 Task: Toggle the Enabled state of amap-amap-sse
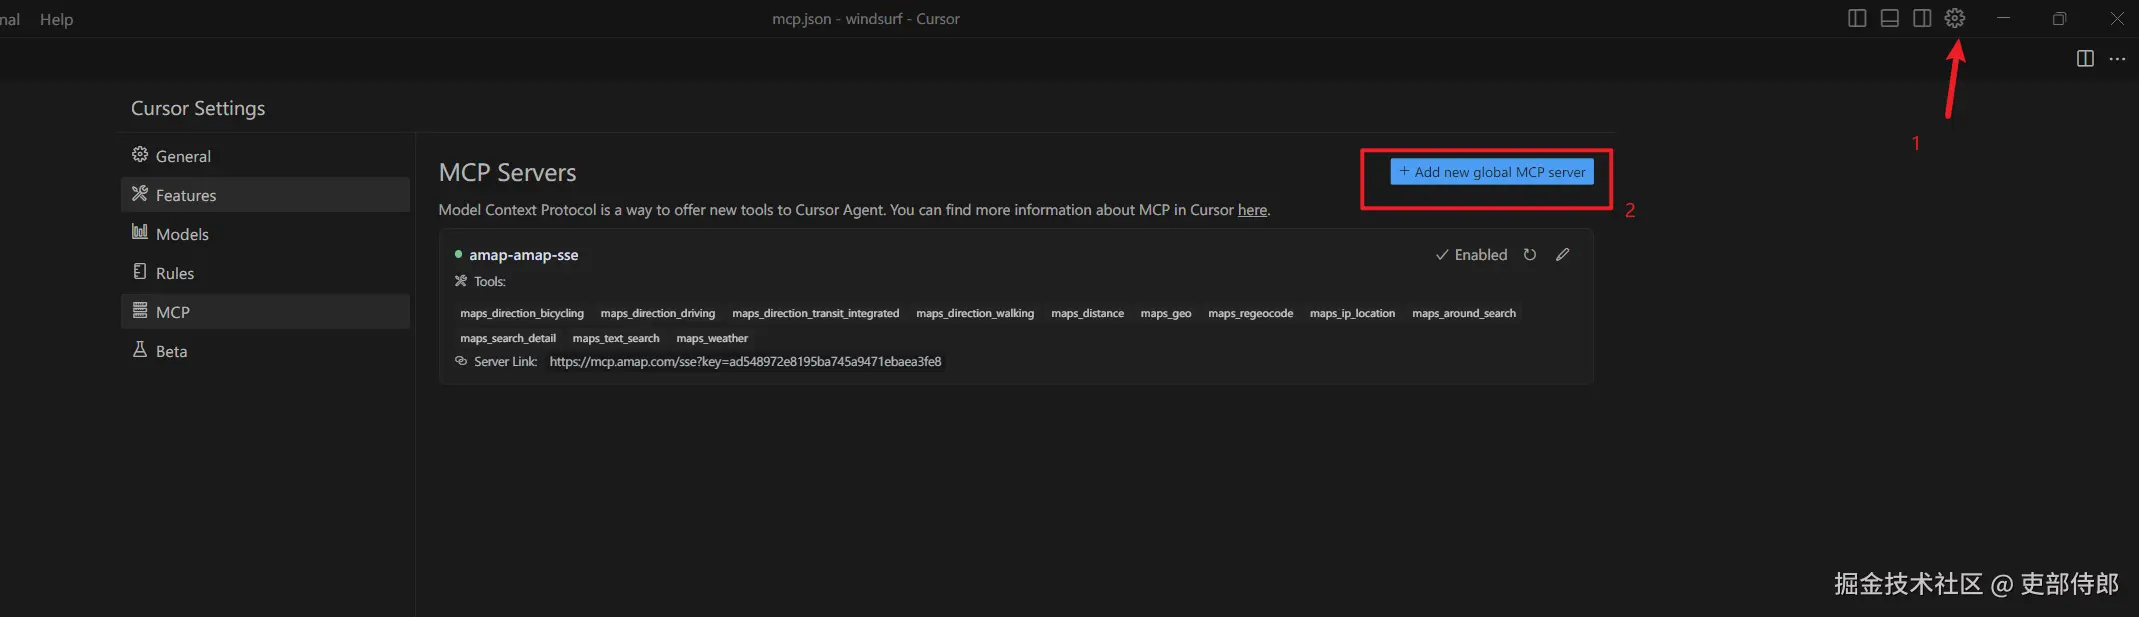tap(1471, 255)
